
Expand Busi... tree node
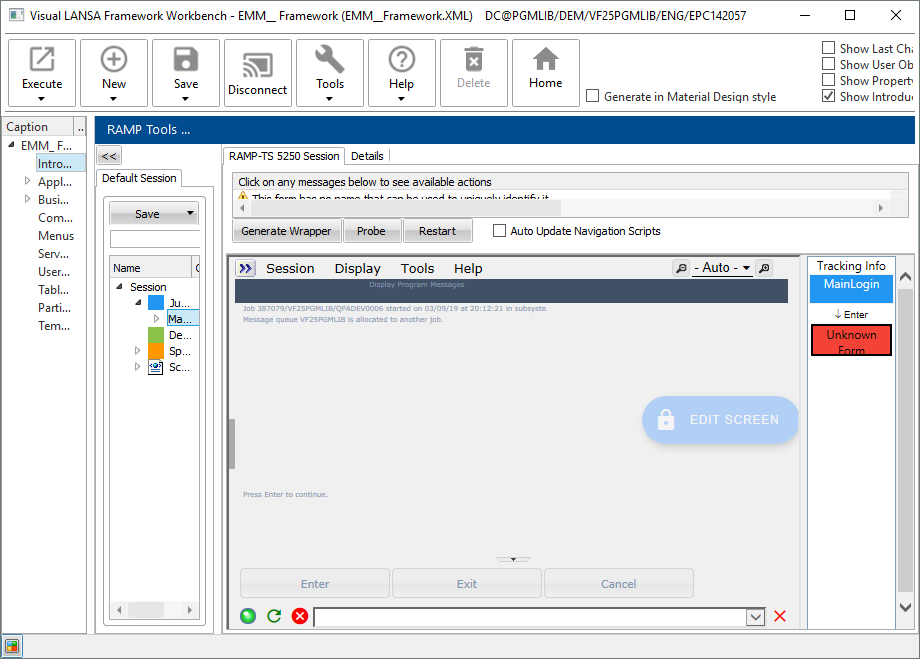tap(27, 199)
